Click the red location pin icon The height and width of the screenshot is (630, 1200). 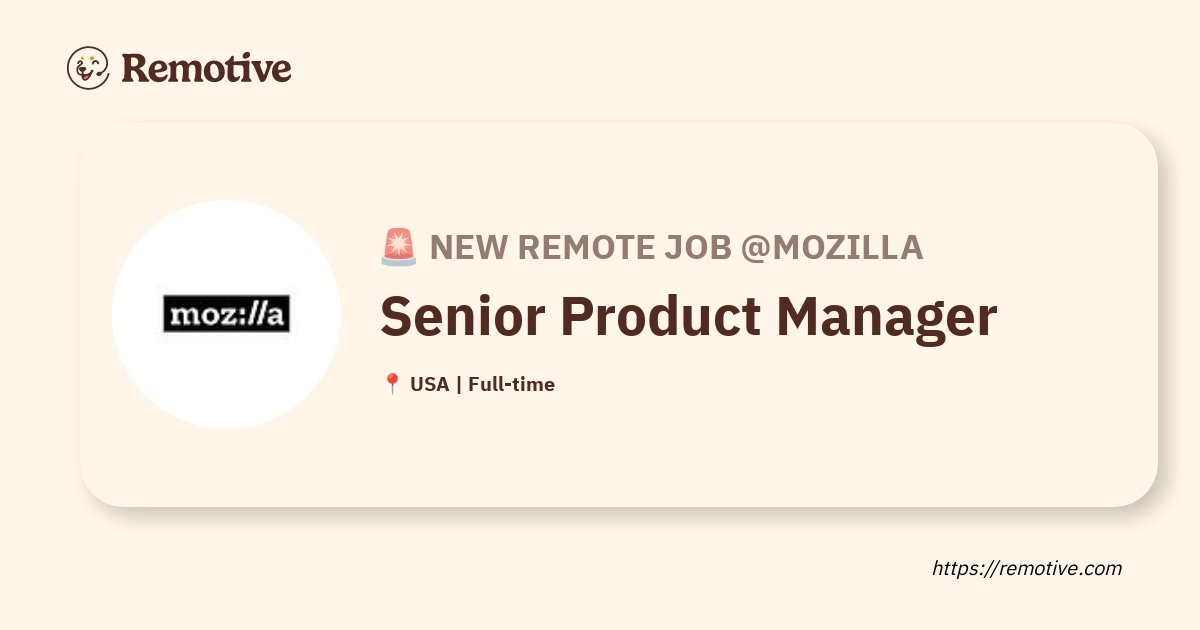(392, 384)
